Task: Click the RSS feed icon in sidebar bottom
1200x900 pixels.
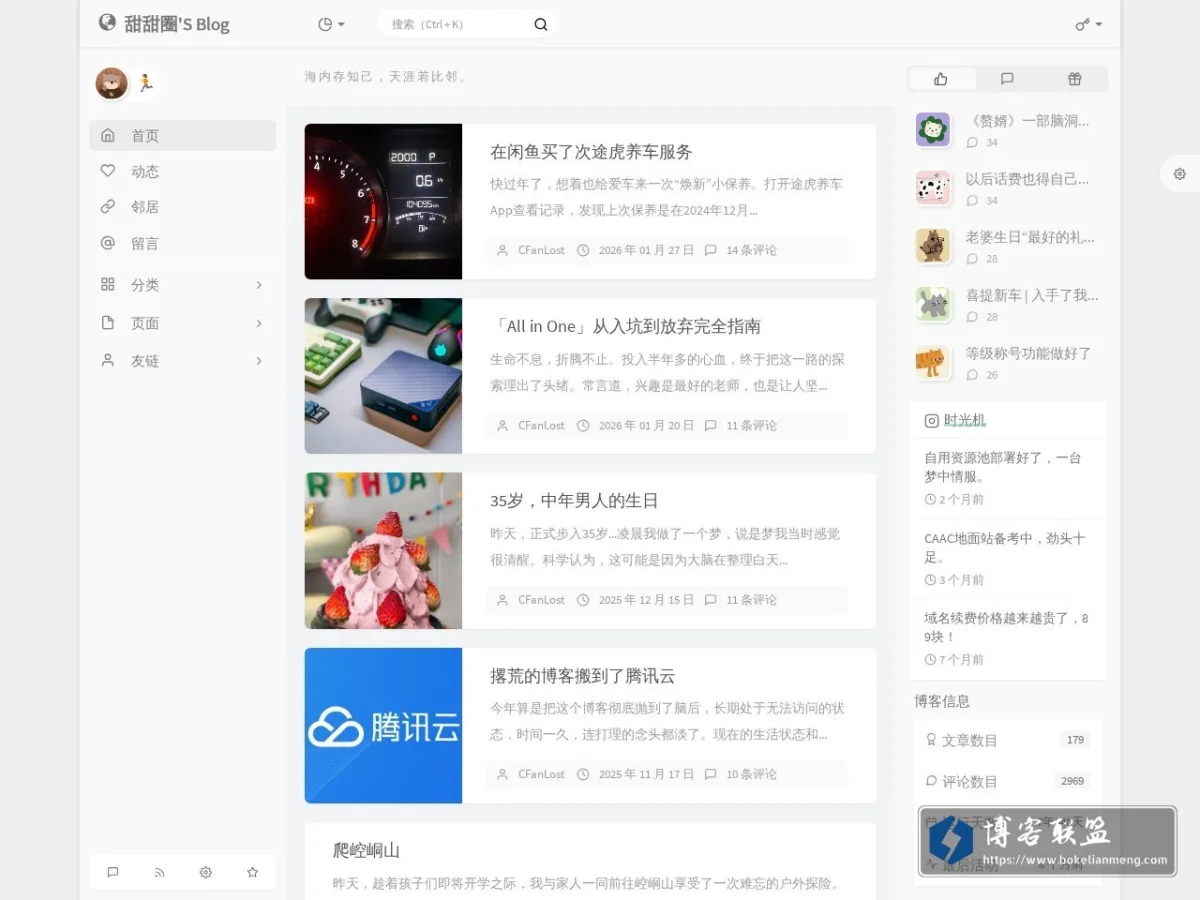Action: [159, 872]
